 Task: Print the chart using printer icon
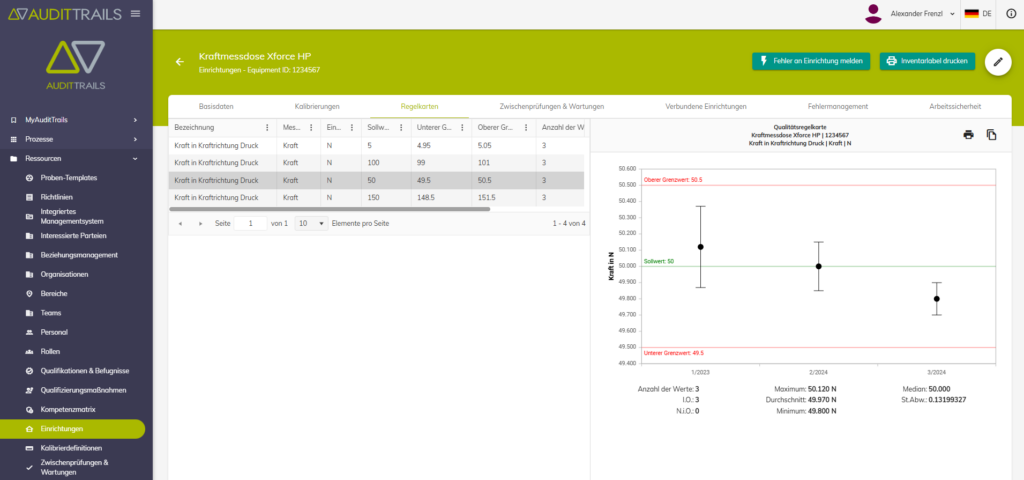tap(968, 135)
